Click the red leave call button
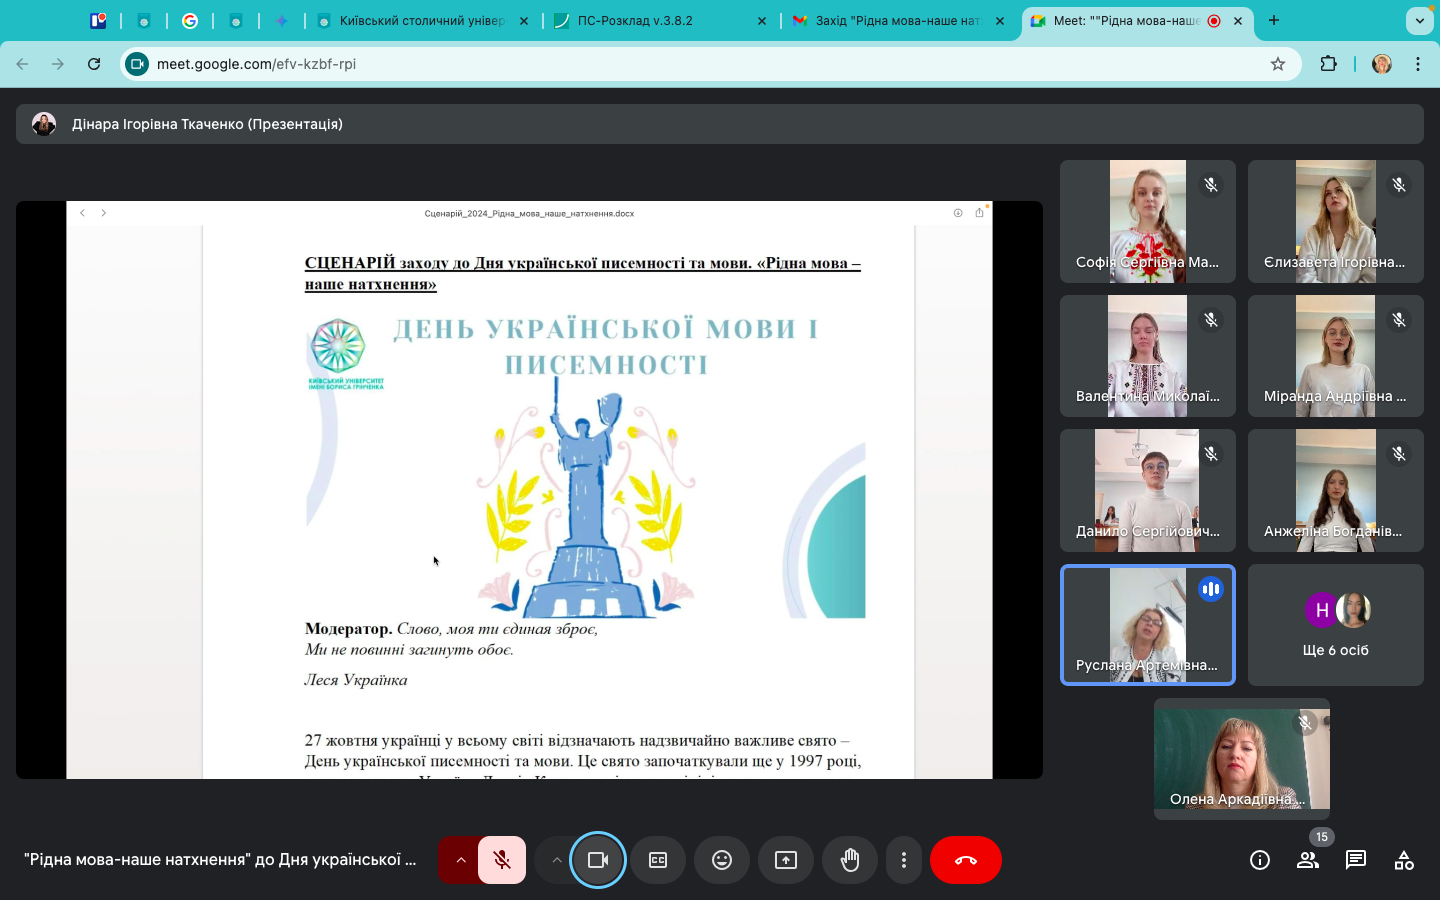Viewport: 1440px width, 900px height. point(966,860)
